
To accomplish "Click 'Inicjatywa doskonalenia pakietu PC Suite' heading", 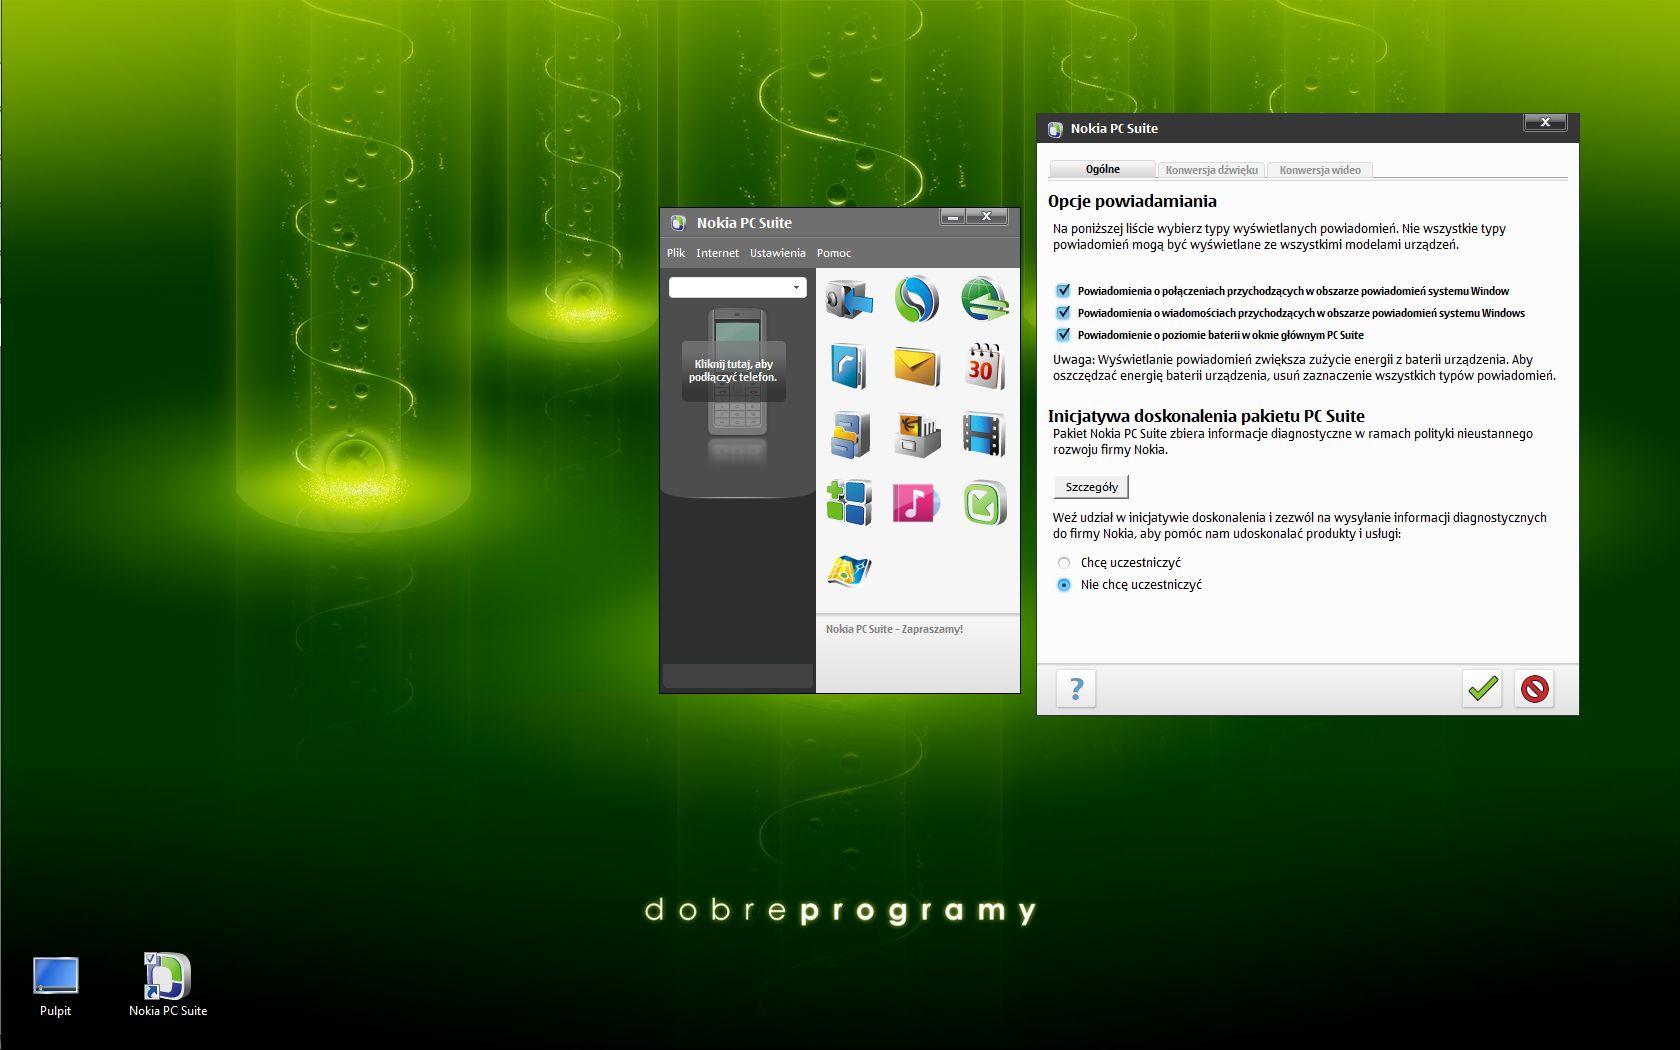I will coord(1206,416).
